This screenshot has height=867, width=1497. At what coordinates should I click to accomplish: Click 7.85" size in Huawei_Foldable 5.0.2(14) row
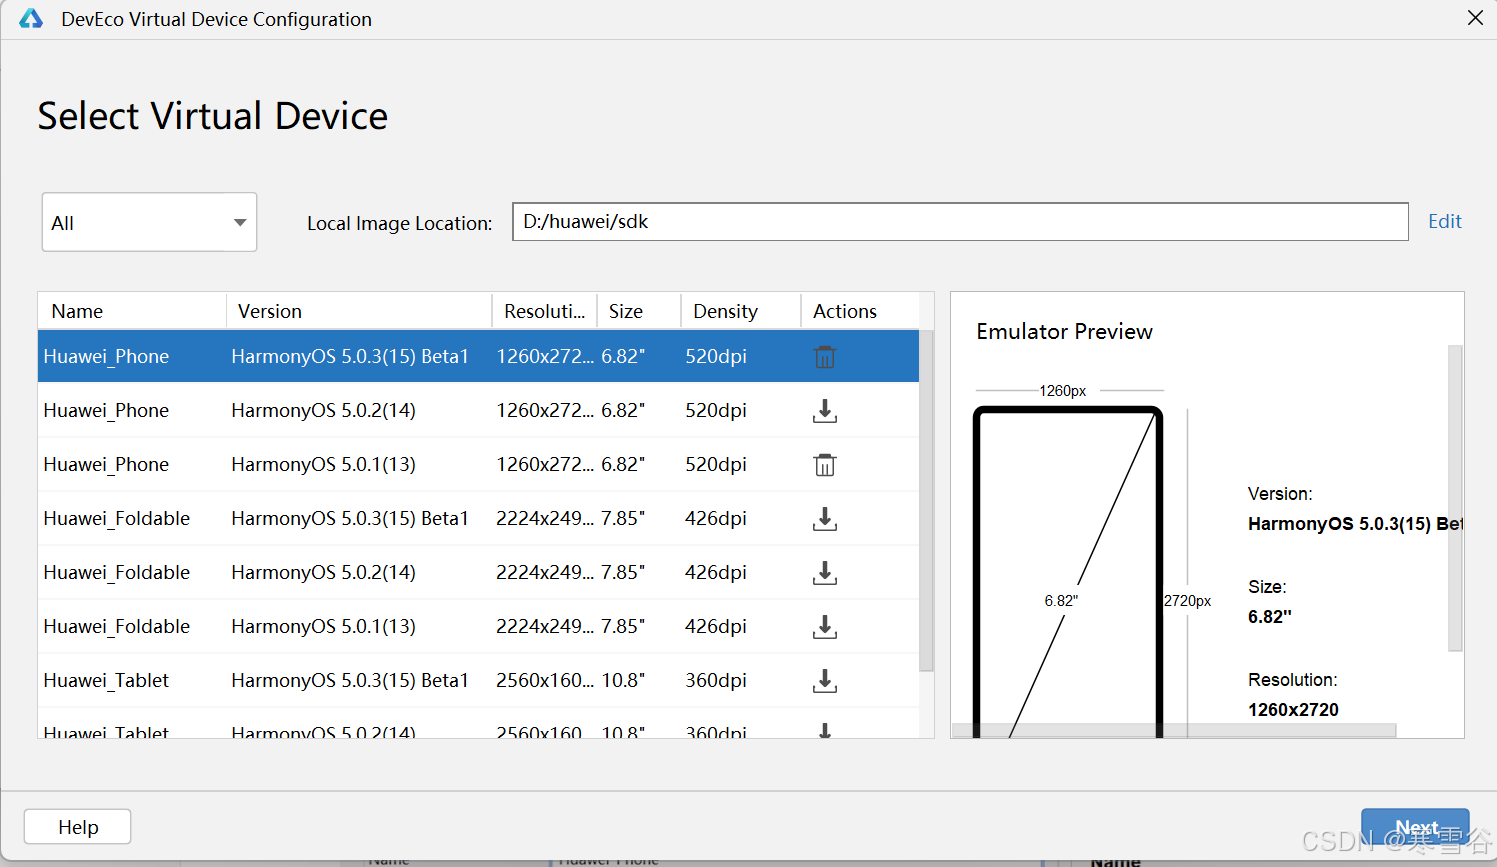tap(623, 573)
